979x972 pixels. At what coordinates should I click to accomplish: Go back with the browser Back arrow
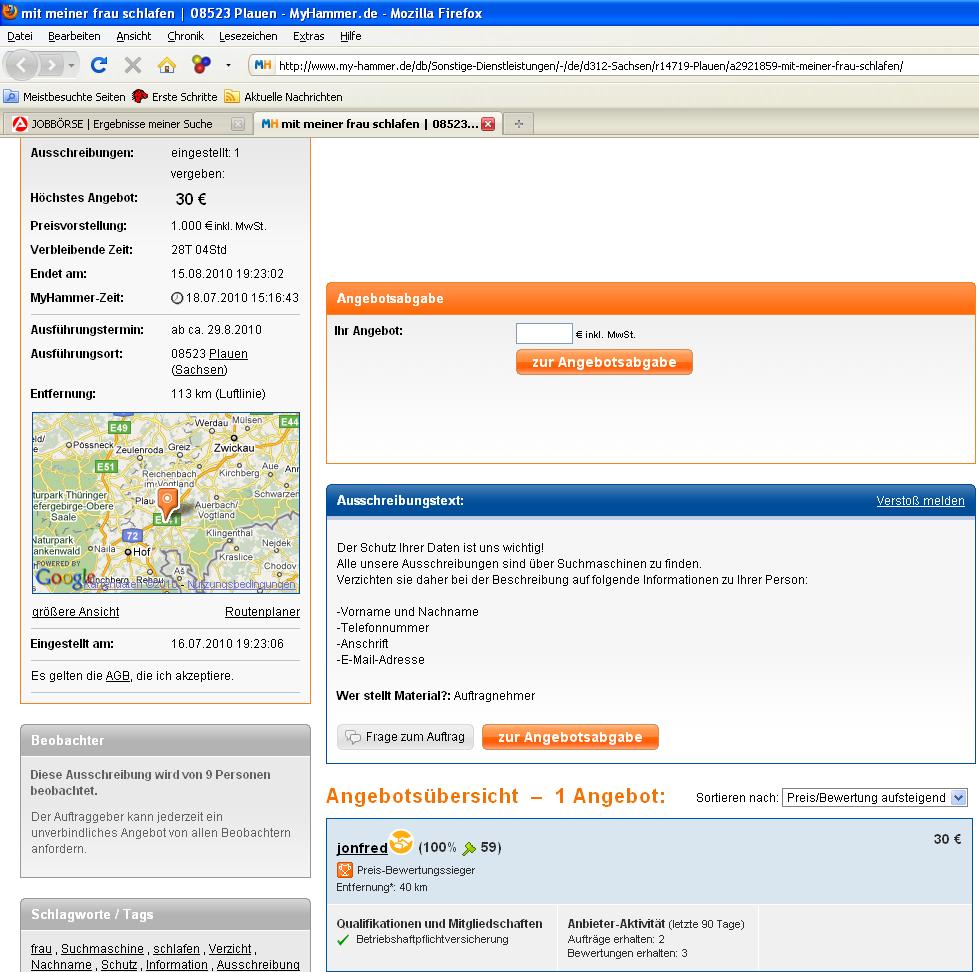[22, 64]
